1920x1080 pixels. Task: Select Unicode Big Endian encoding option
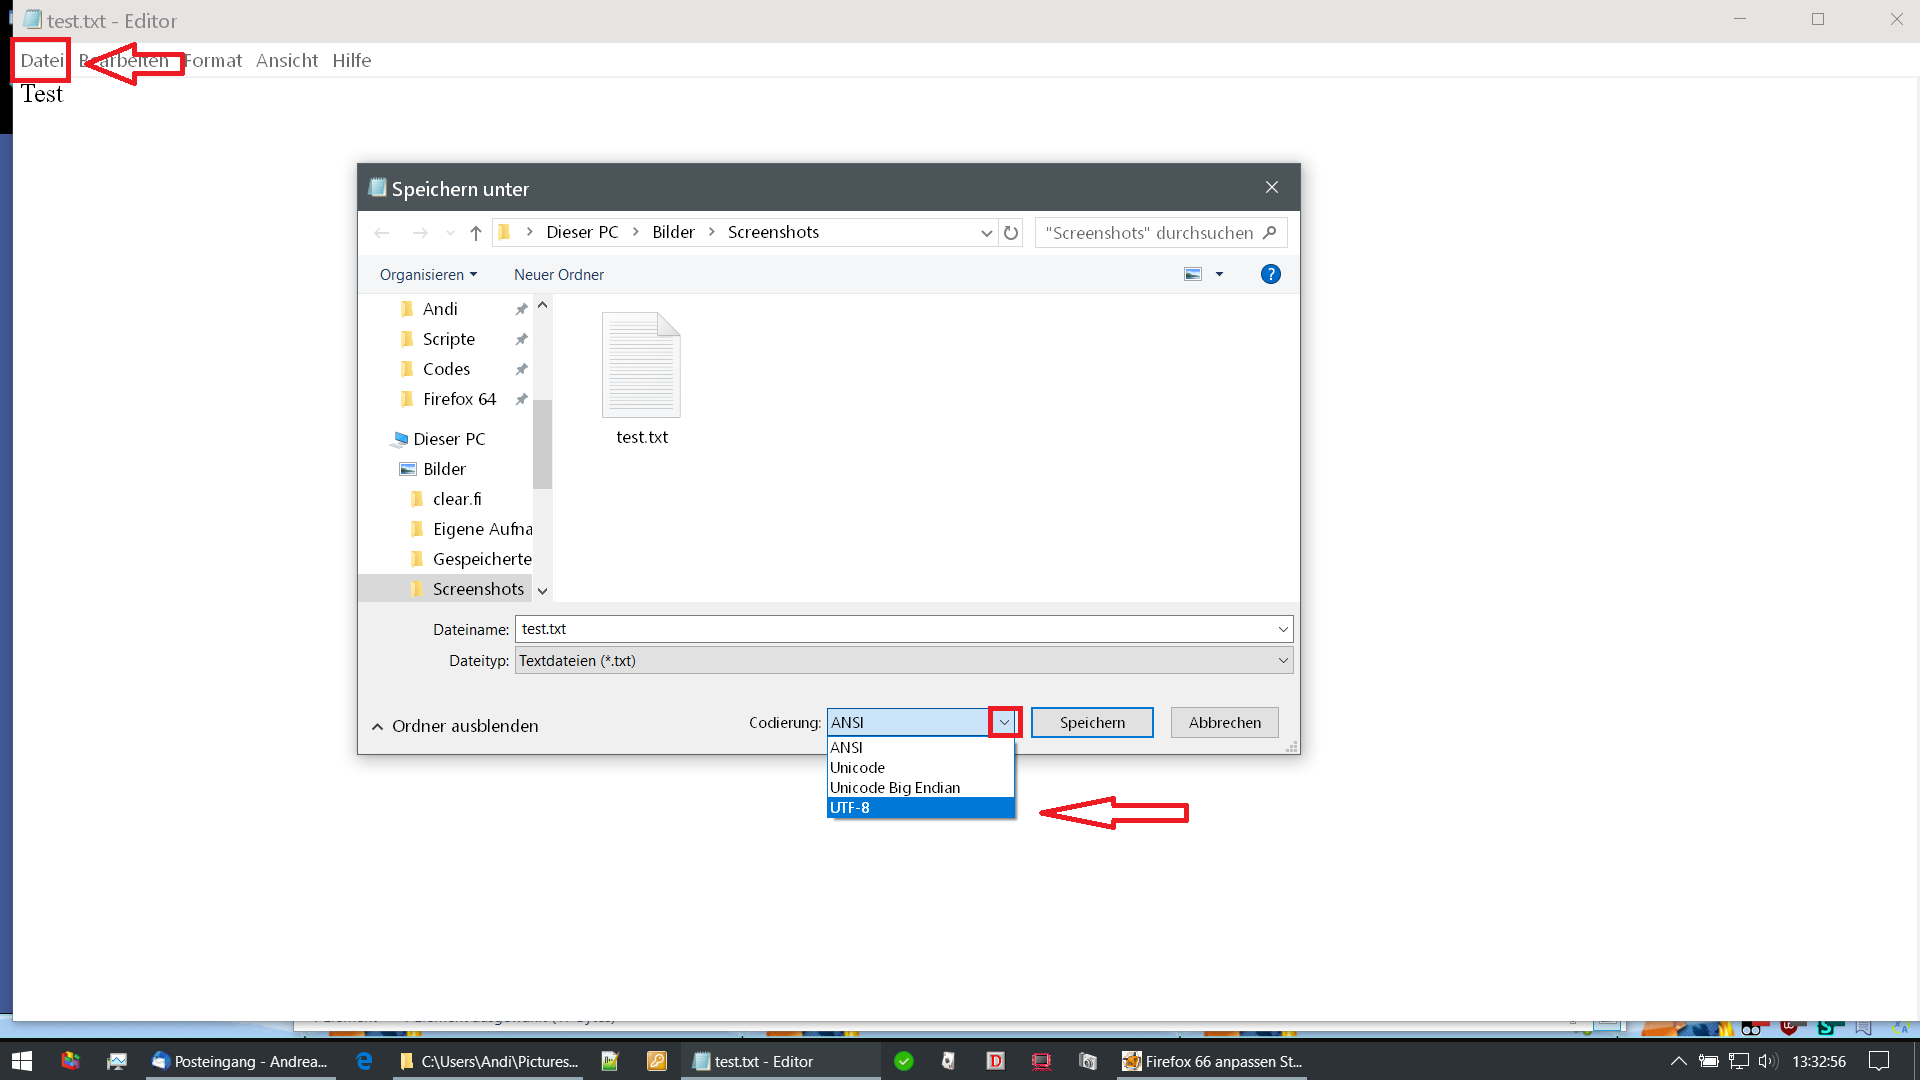click(x=920, y=788)
